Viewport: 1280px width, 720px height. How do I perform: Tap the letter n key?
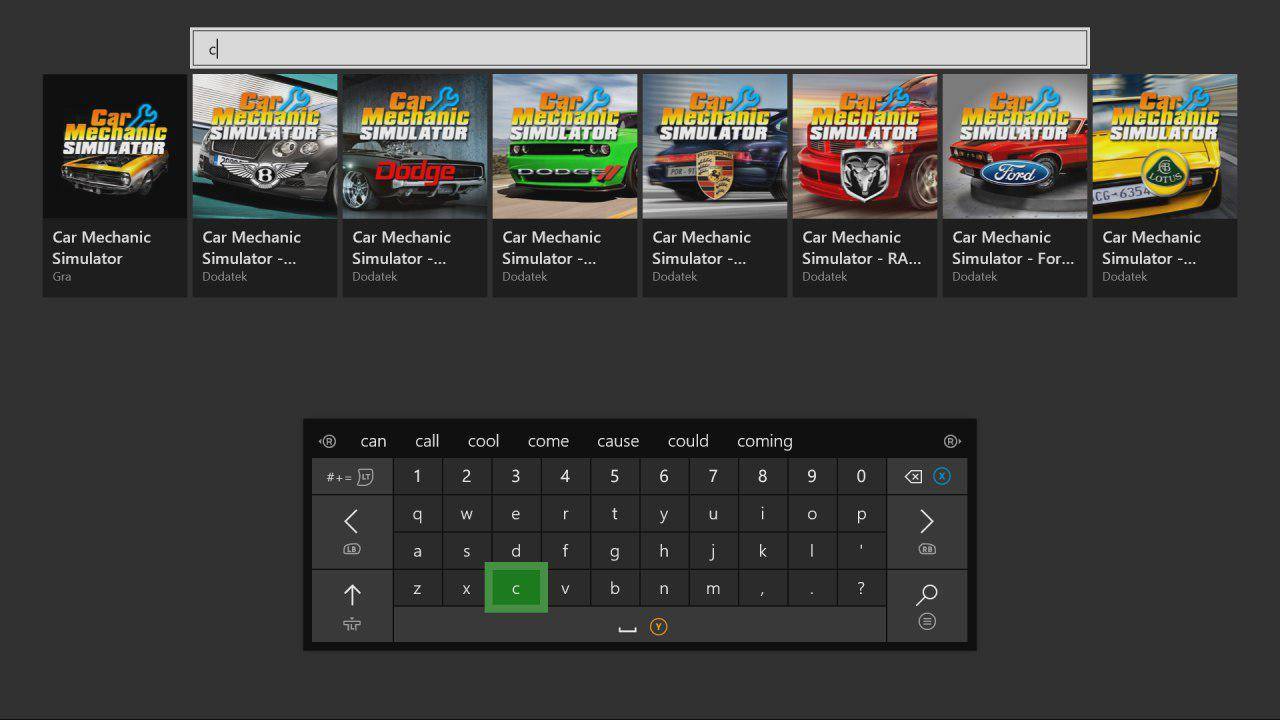(x=663, y=588)
